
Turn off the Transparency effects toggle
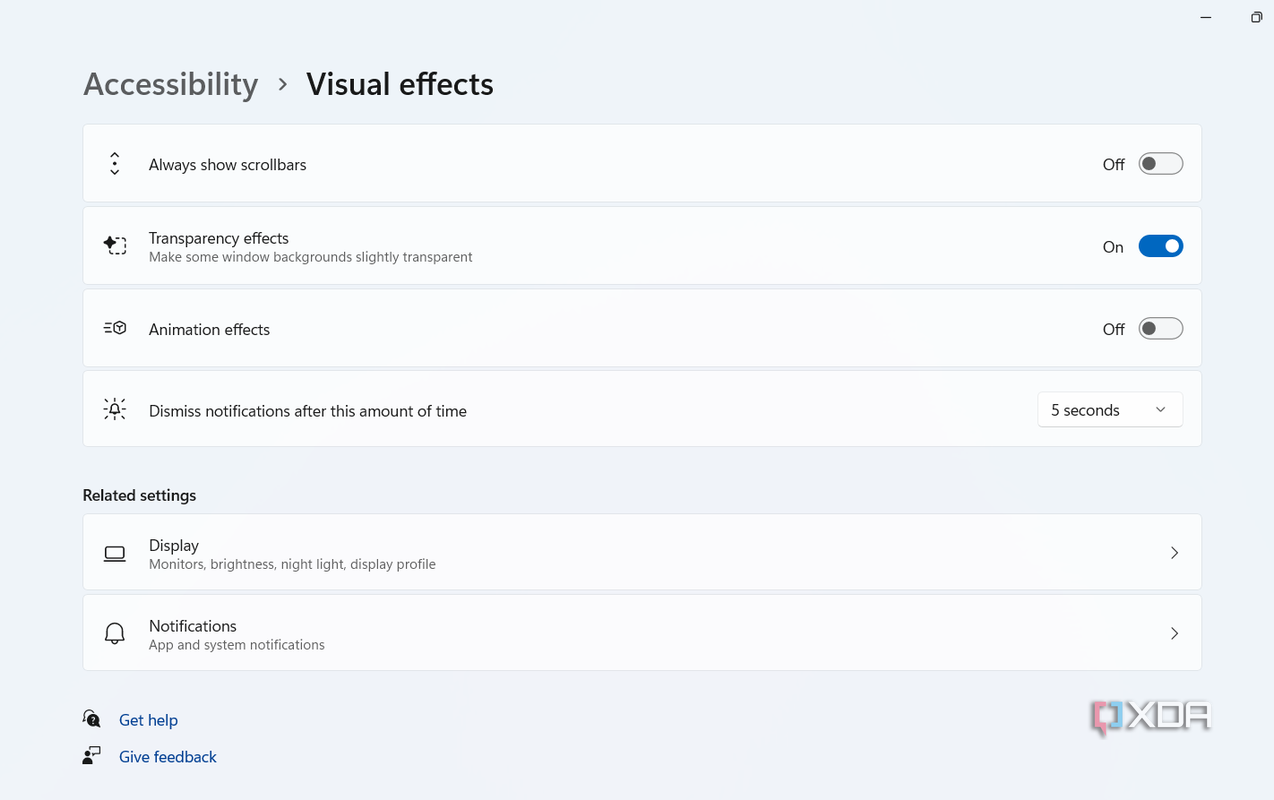coord(1161,246)
